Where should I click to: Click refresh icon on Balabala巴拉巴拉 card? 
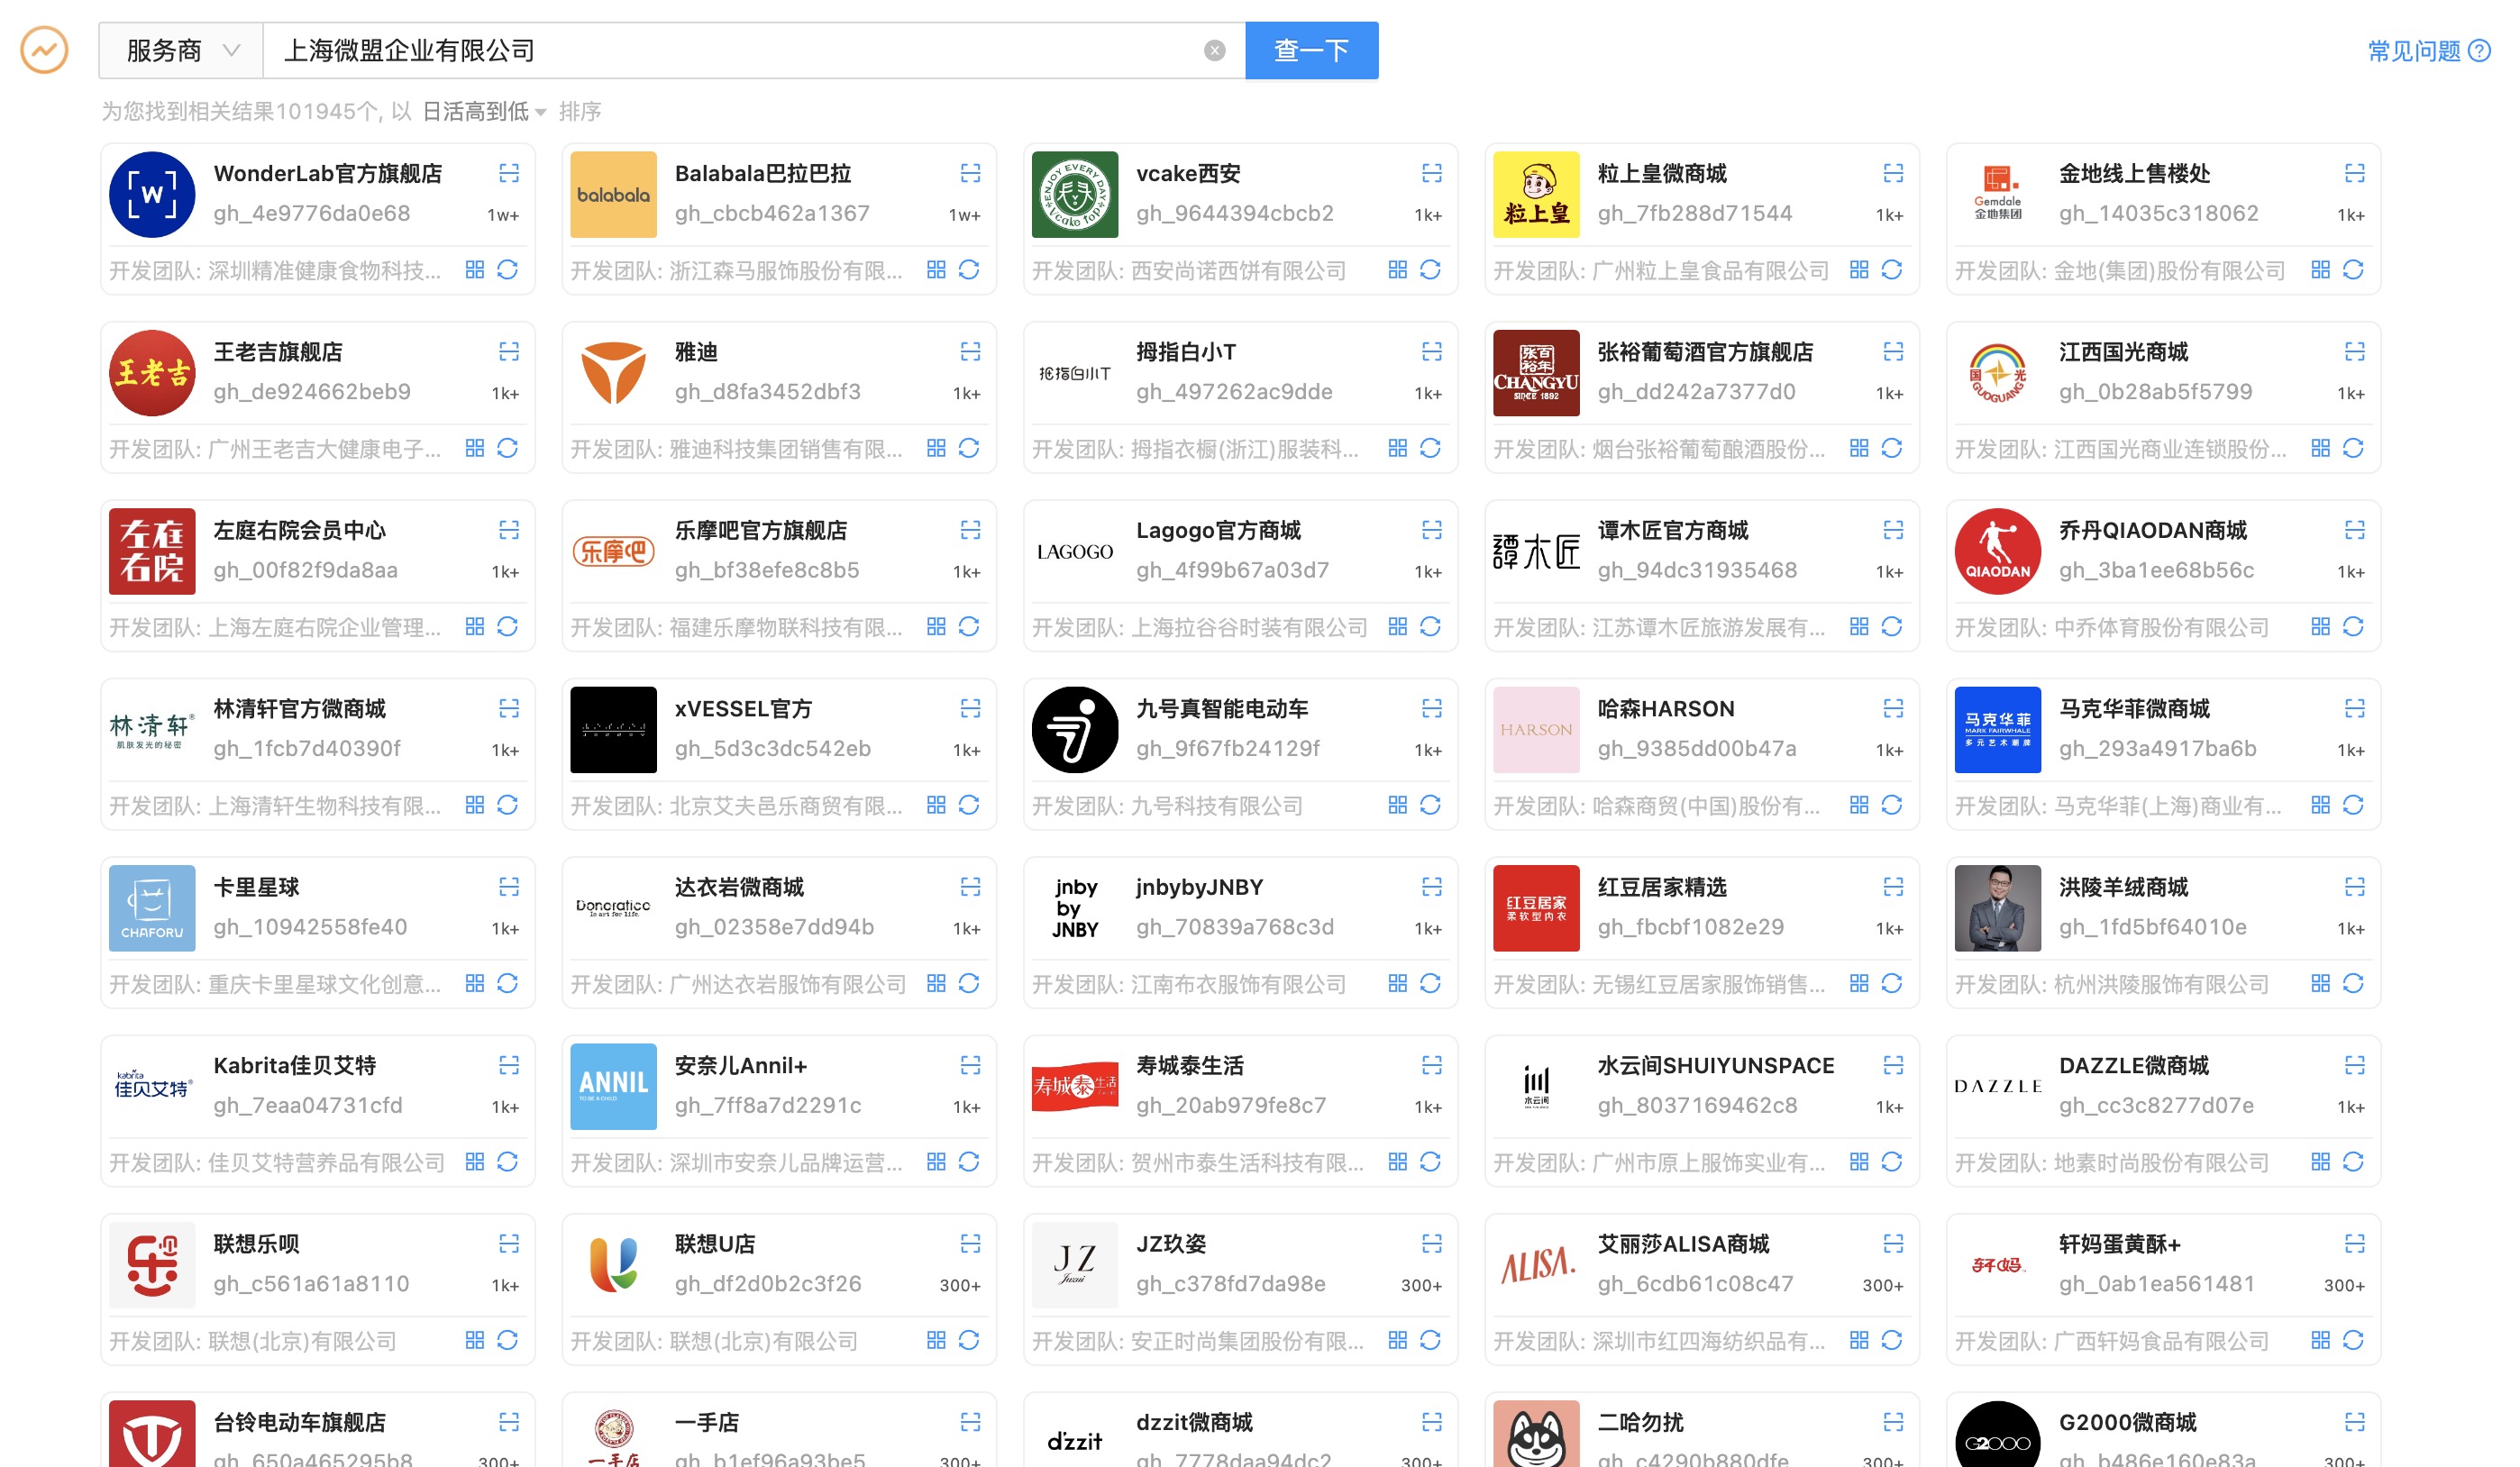point(968,270)
